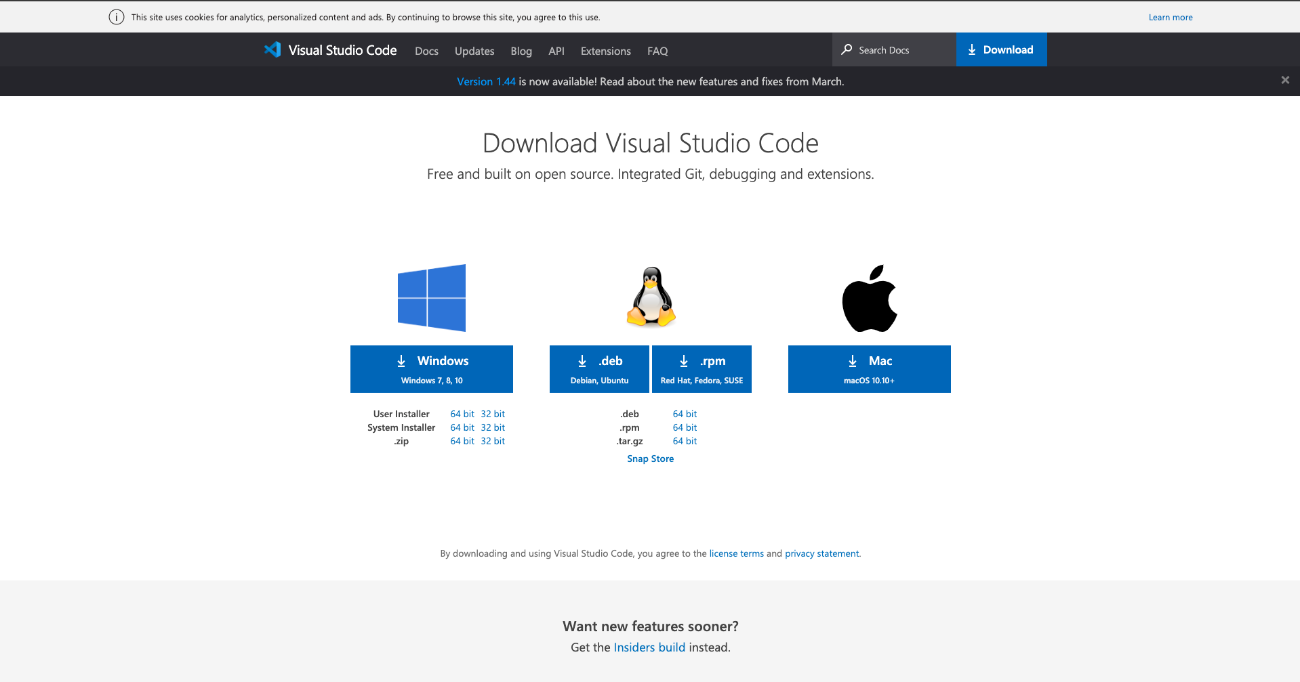Open the API nav link
Viewport: 1300px width, 682px height.
tap(556, 51)
